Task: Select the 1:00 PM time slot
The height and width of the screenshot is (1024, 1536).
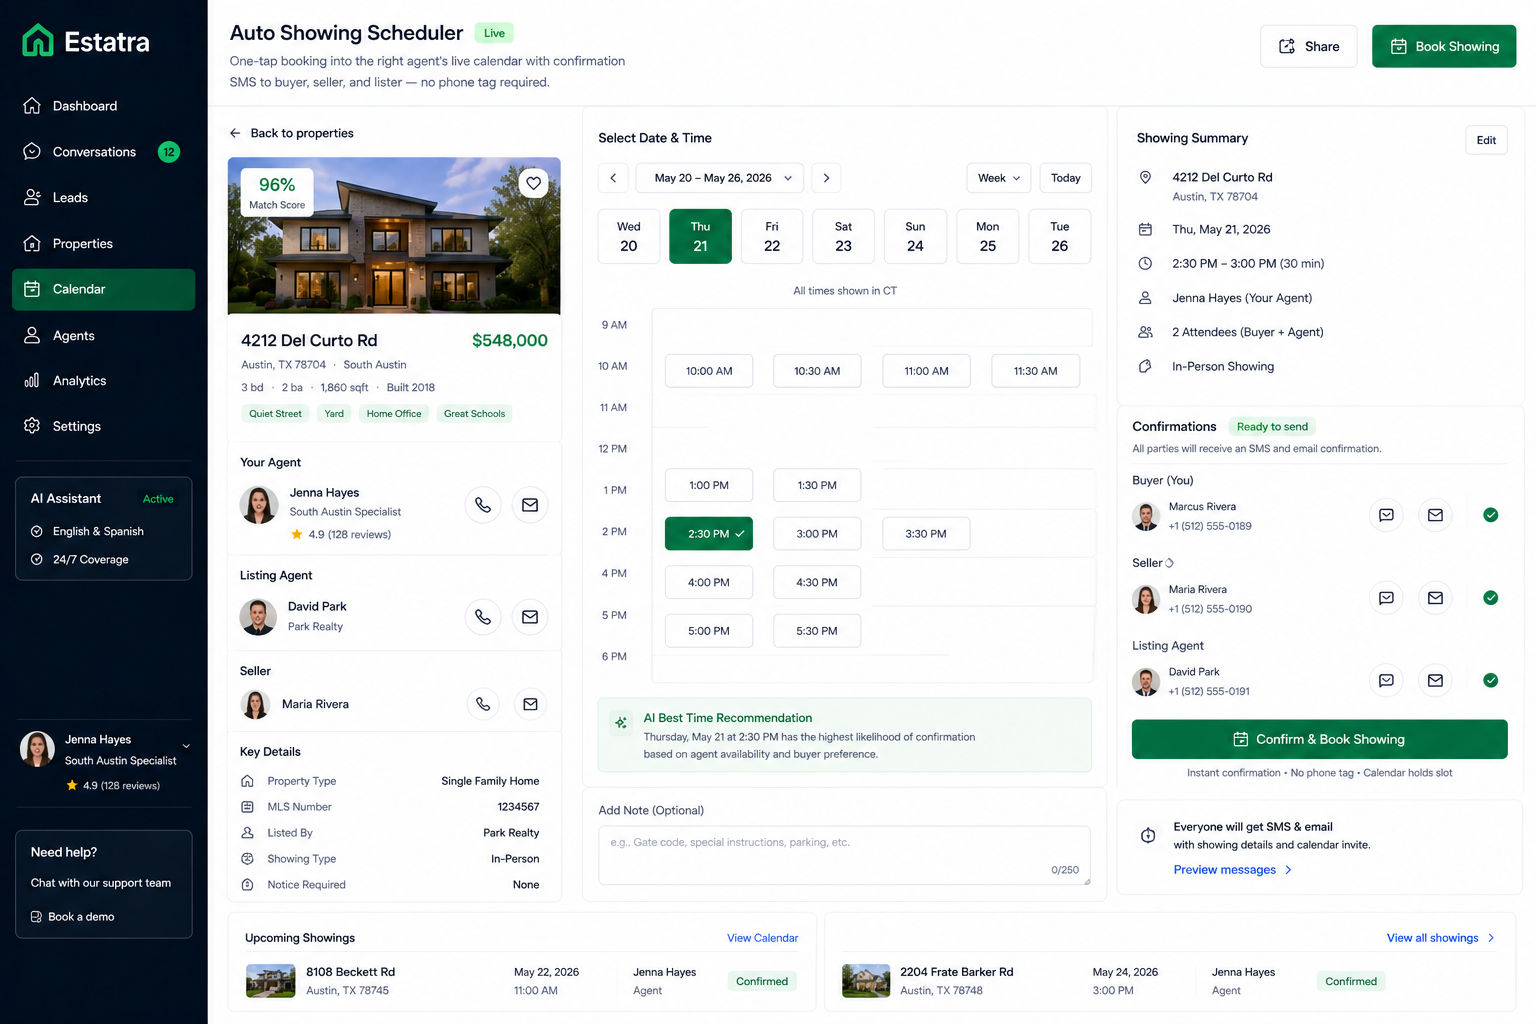Action: (709, 485)
